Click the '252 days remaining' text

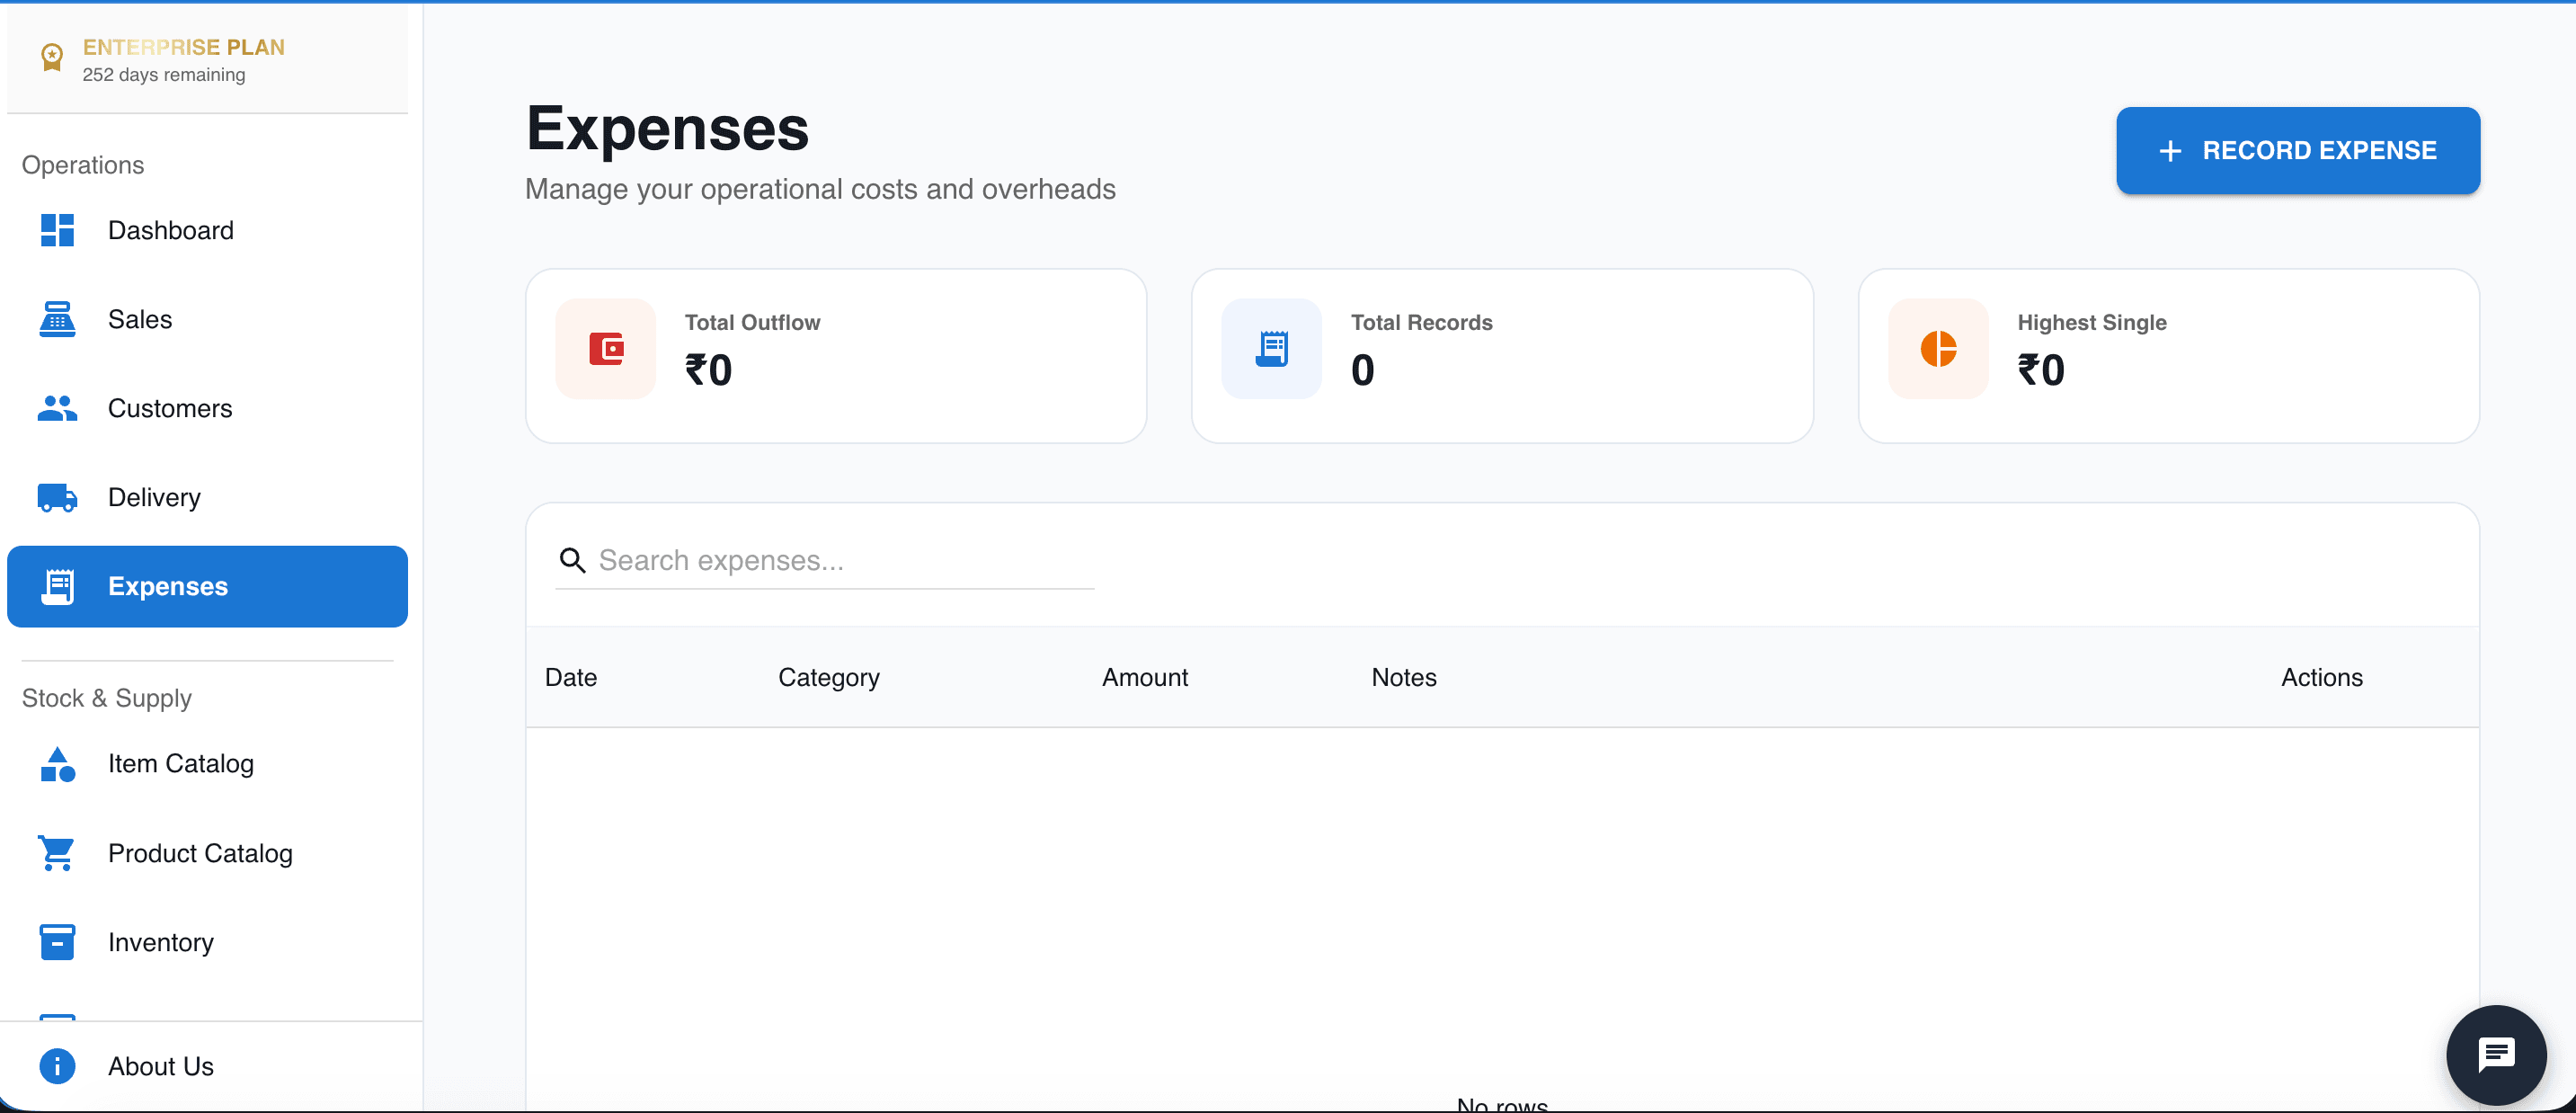(164, 75)
